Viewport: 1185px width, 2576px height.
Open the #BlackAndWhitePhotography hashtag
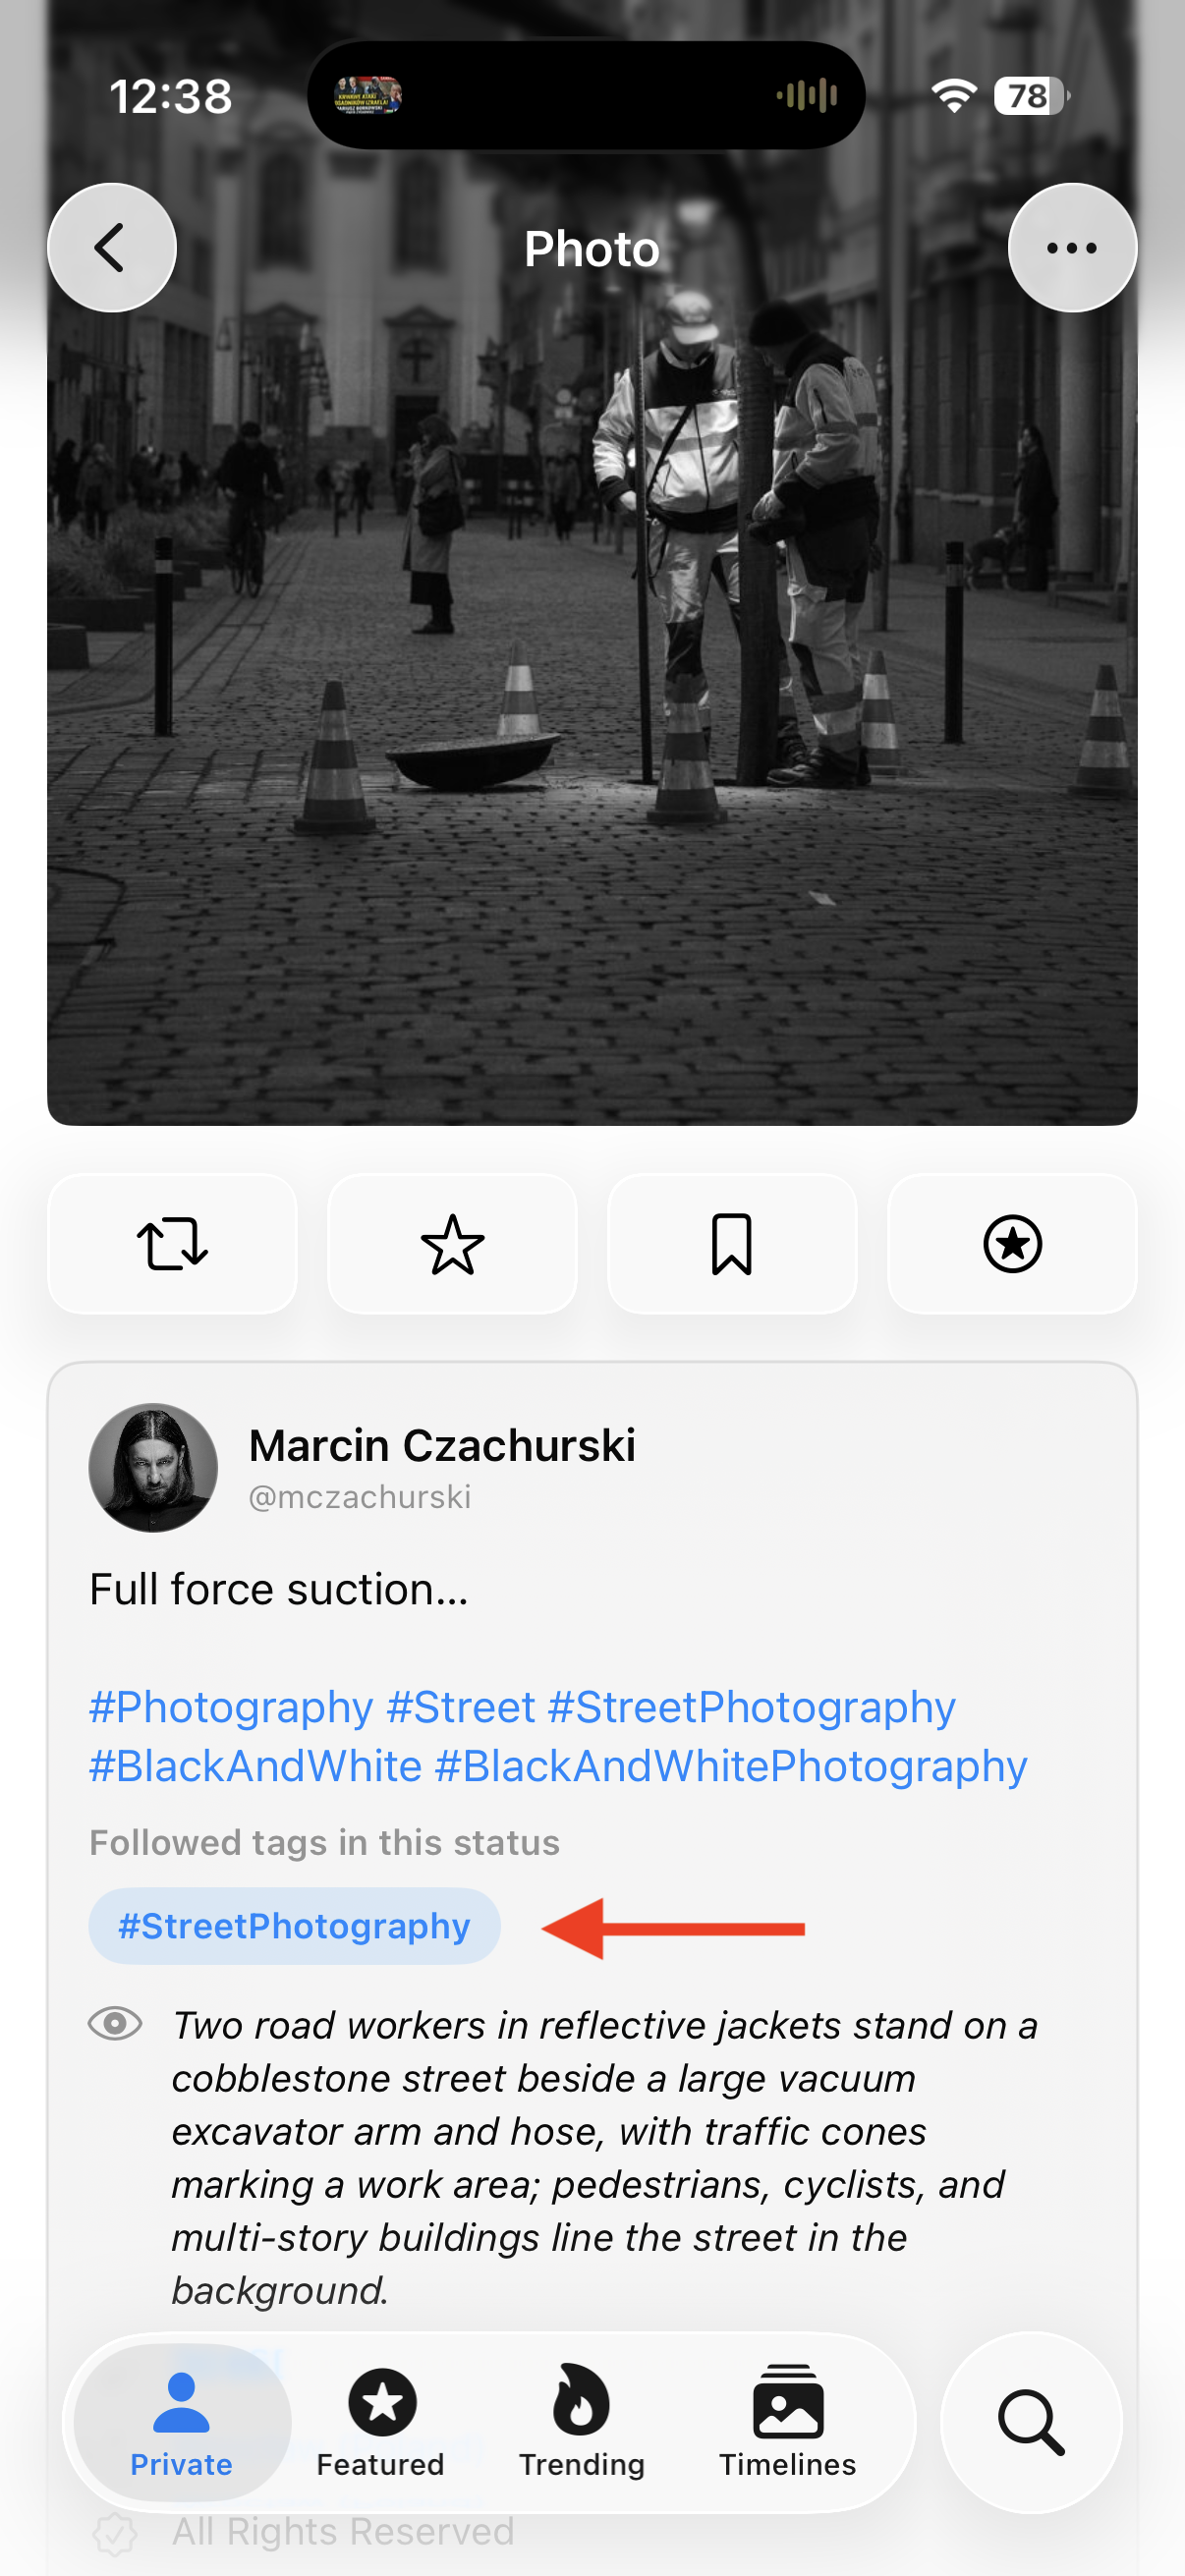[x=731, y=1766]
